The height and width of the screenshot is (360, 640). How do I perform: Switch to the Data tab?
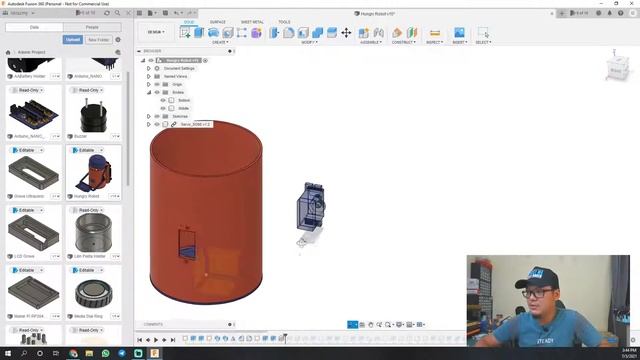[x=34, y=27]
